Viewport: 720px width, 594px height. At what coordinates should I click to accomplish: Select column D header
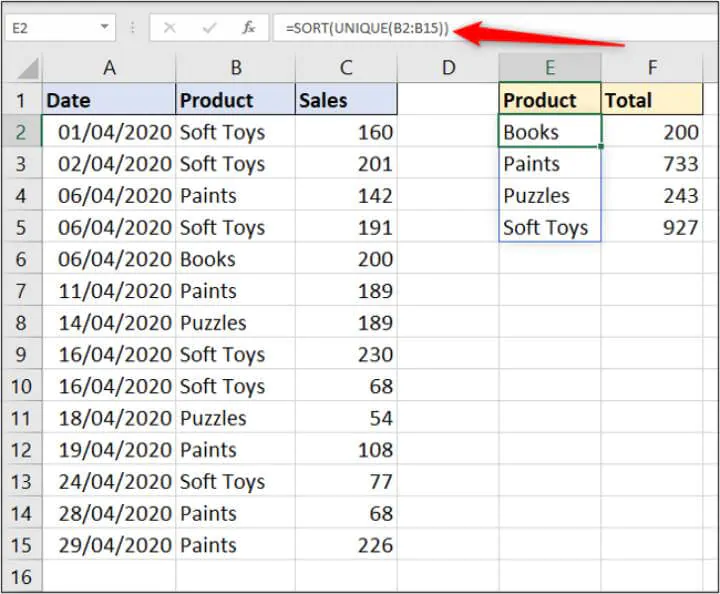[x=448, y=68]
